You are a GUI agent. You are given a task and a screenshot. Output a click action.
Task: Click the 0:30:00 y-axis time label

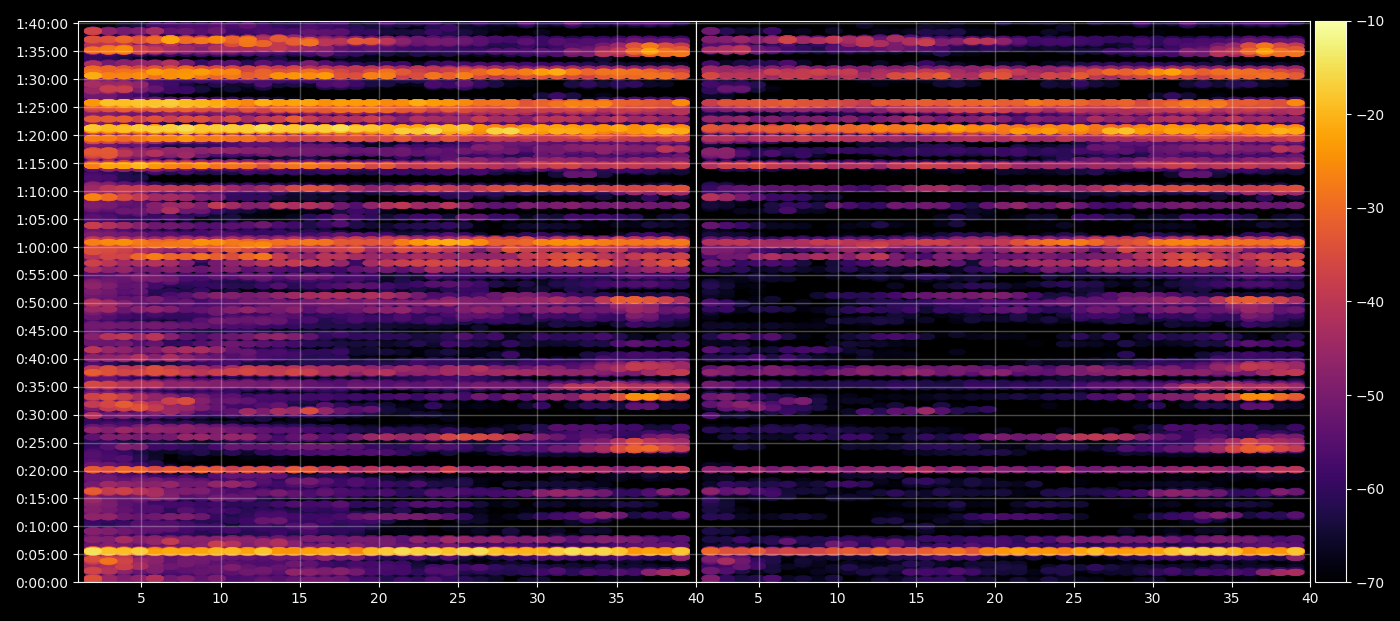(x=43, y=415)
